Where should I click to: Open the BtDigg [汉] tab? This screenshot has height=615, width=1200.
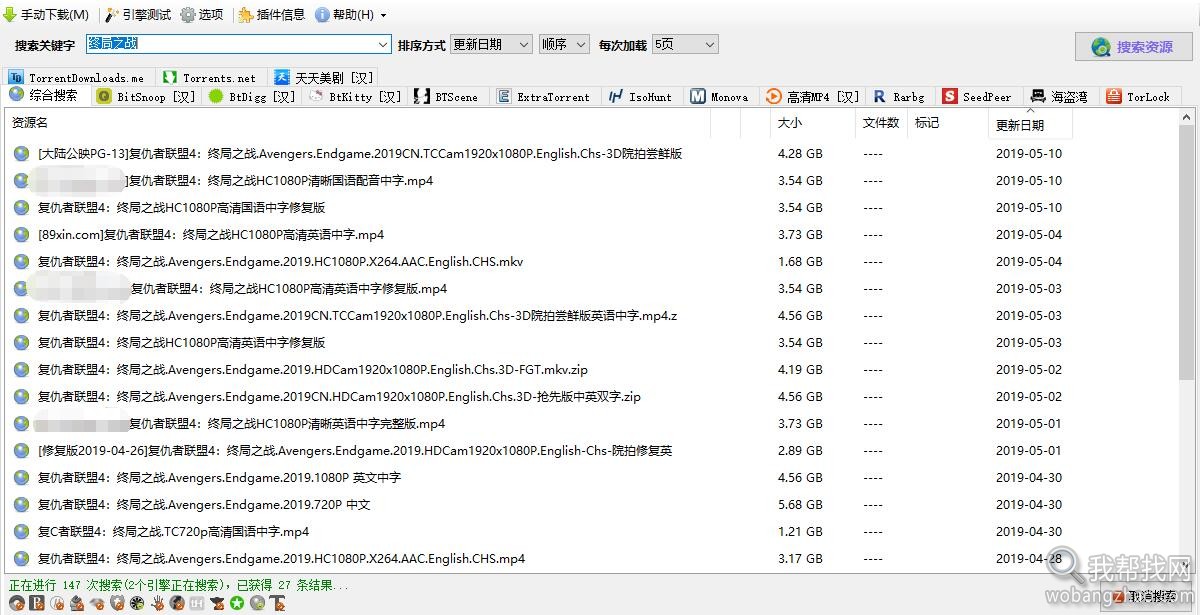point(252,97)
